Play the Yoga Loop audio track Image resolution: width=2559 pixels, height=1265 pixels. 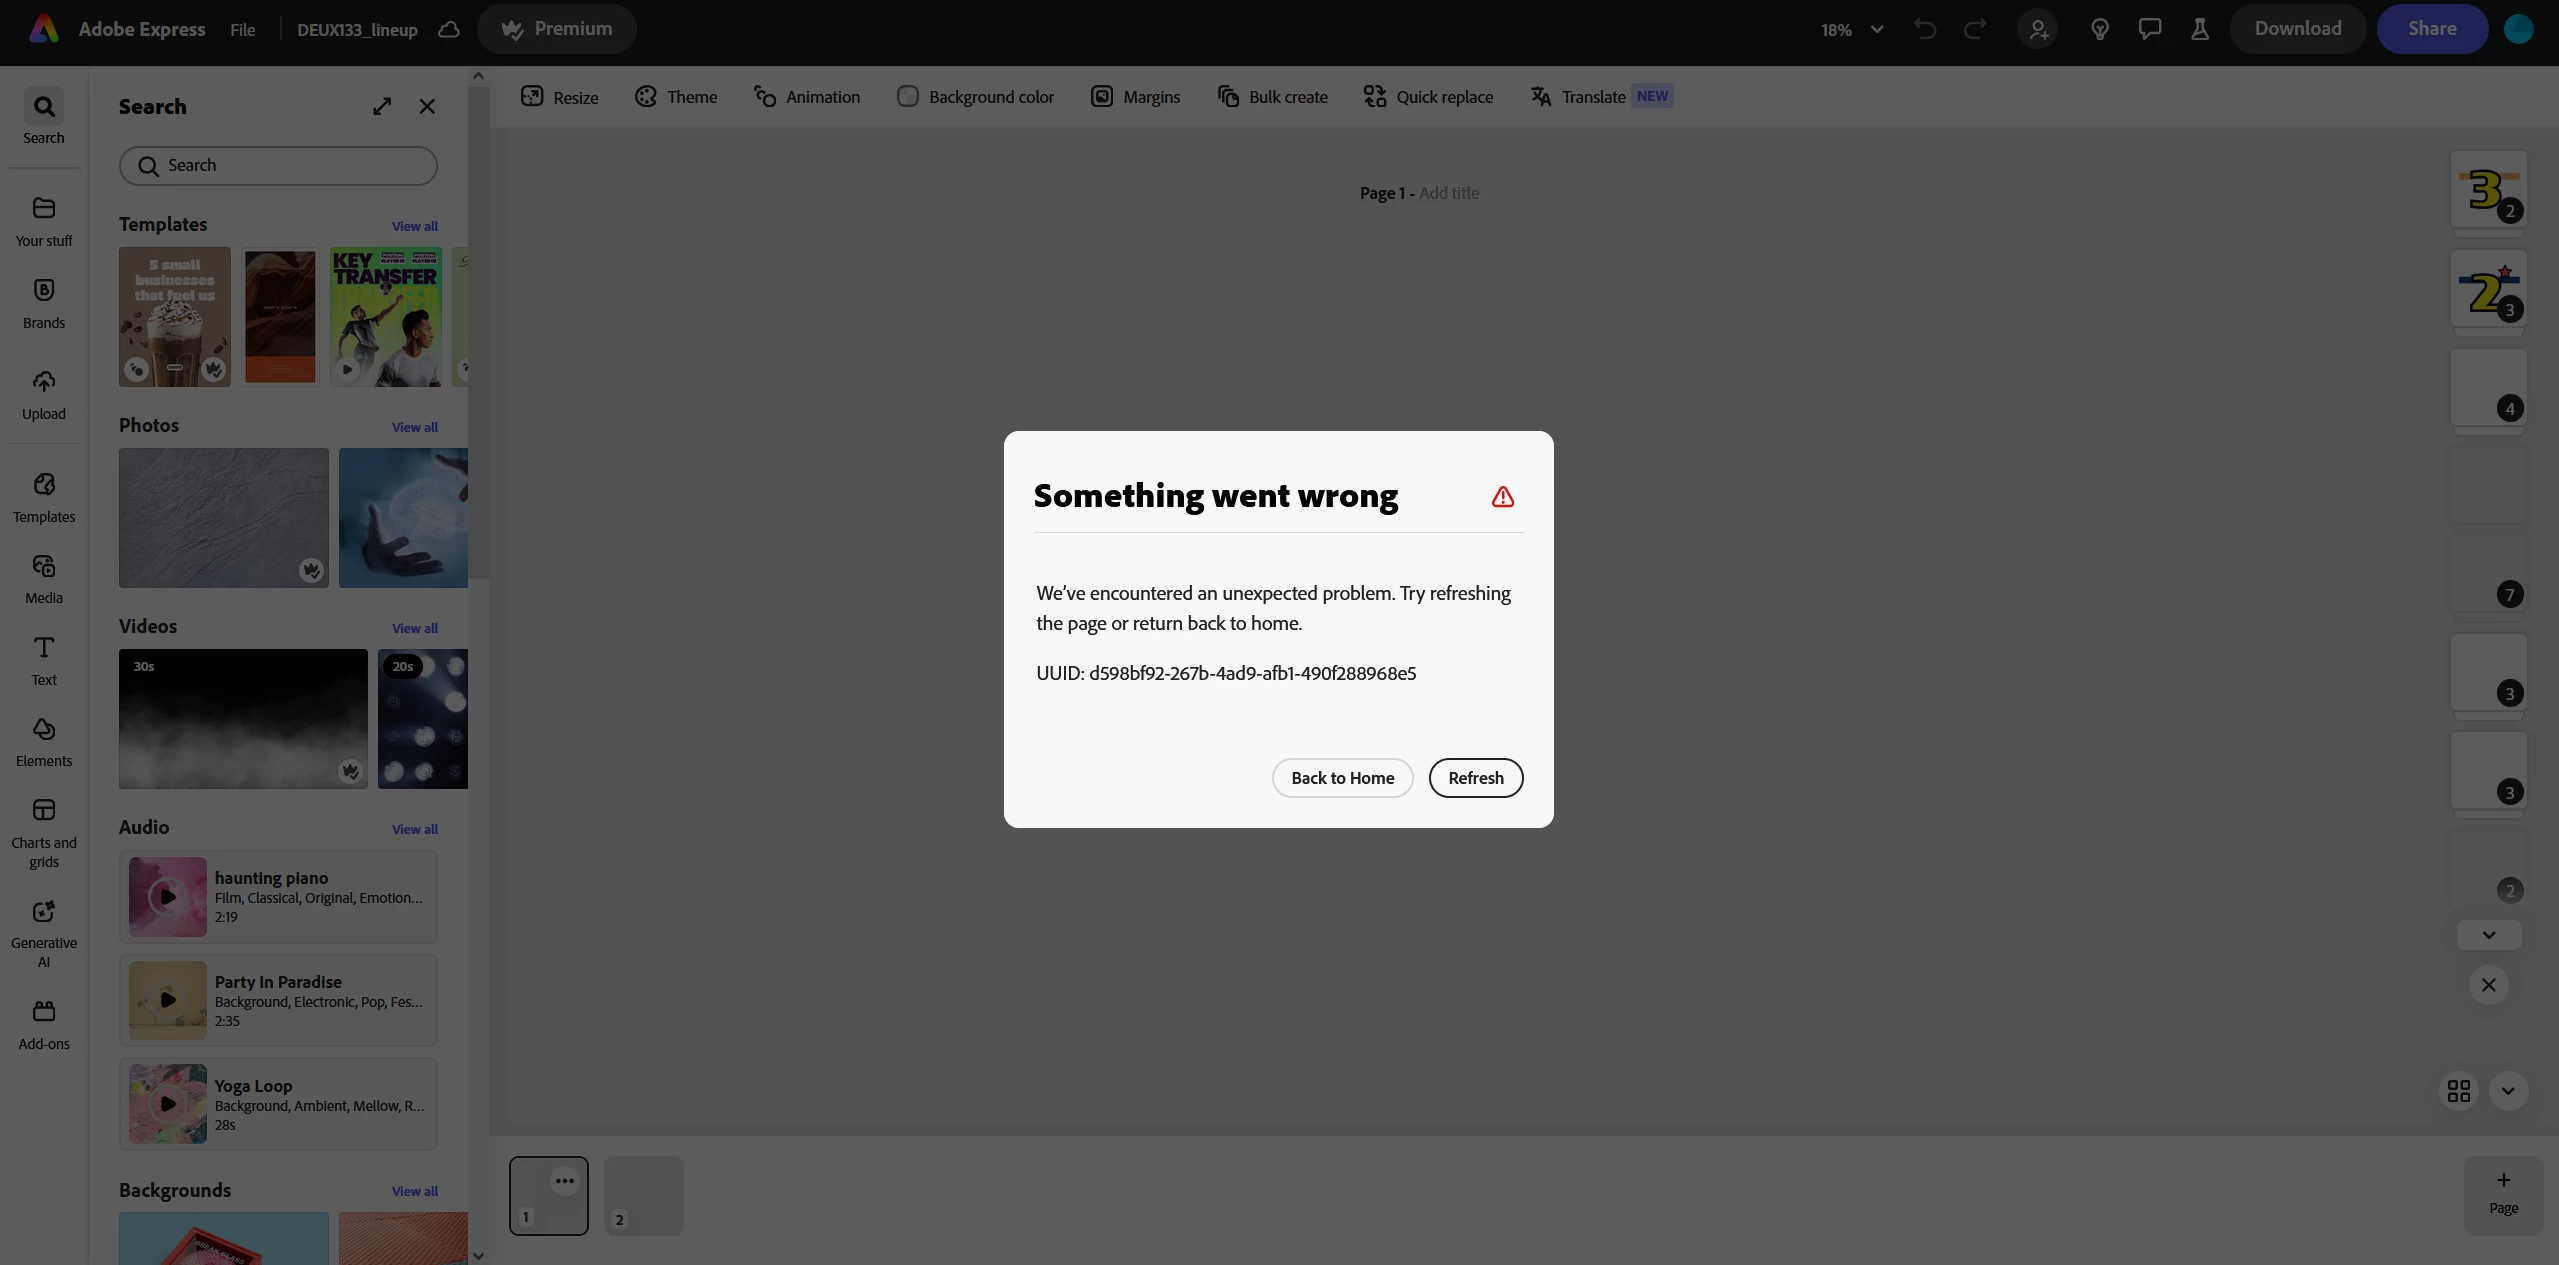coord(168,1104)
